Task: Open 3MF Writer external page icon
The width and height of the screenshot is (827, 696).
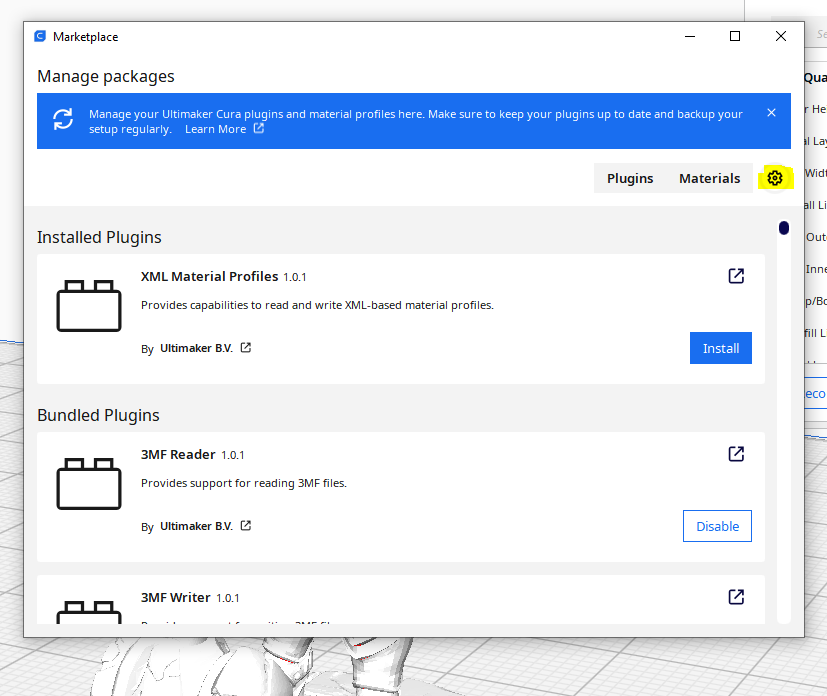Action: click(736, 597)
